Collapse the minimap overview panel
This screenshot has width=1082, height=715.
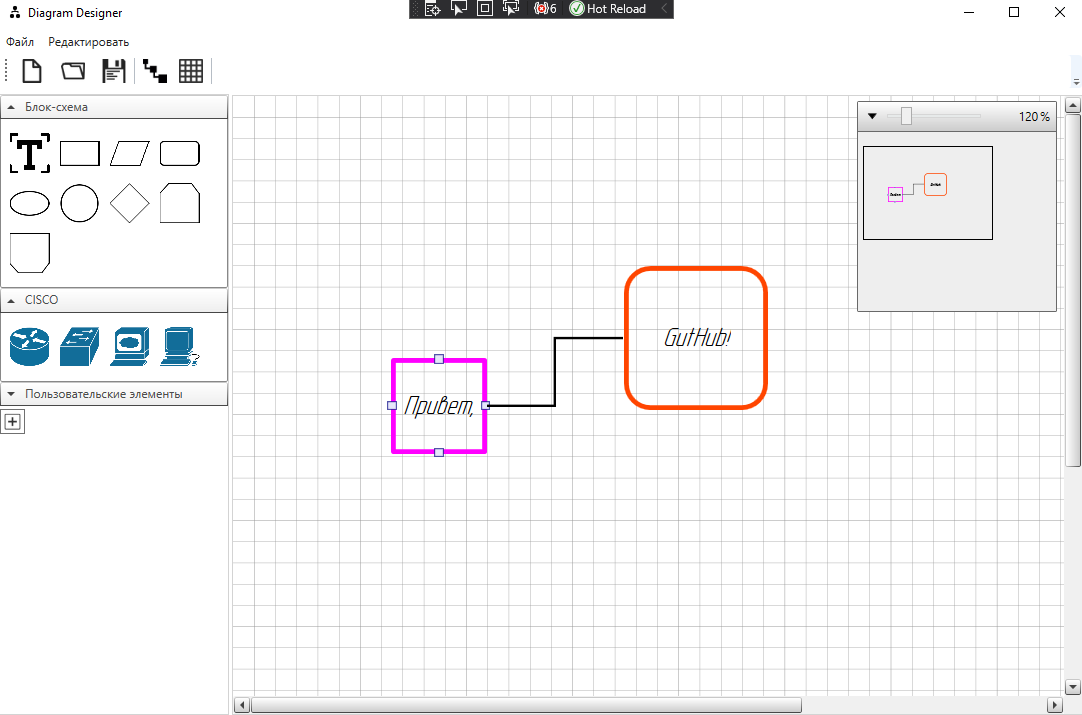(871, 116)
